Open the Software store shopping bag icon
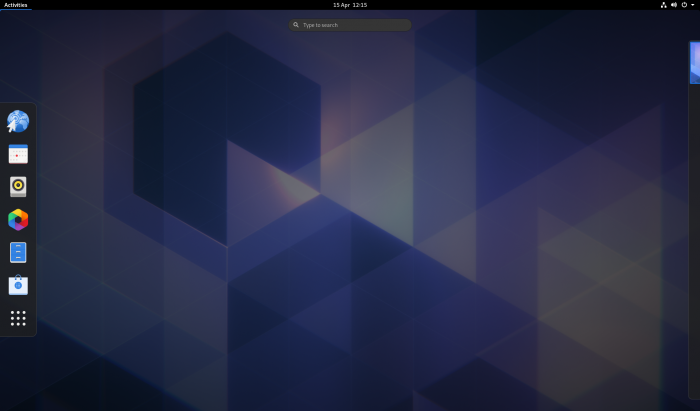The height and width of the screenshot is (411, 700). [18, 285]
